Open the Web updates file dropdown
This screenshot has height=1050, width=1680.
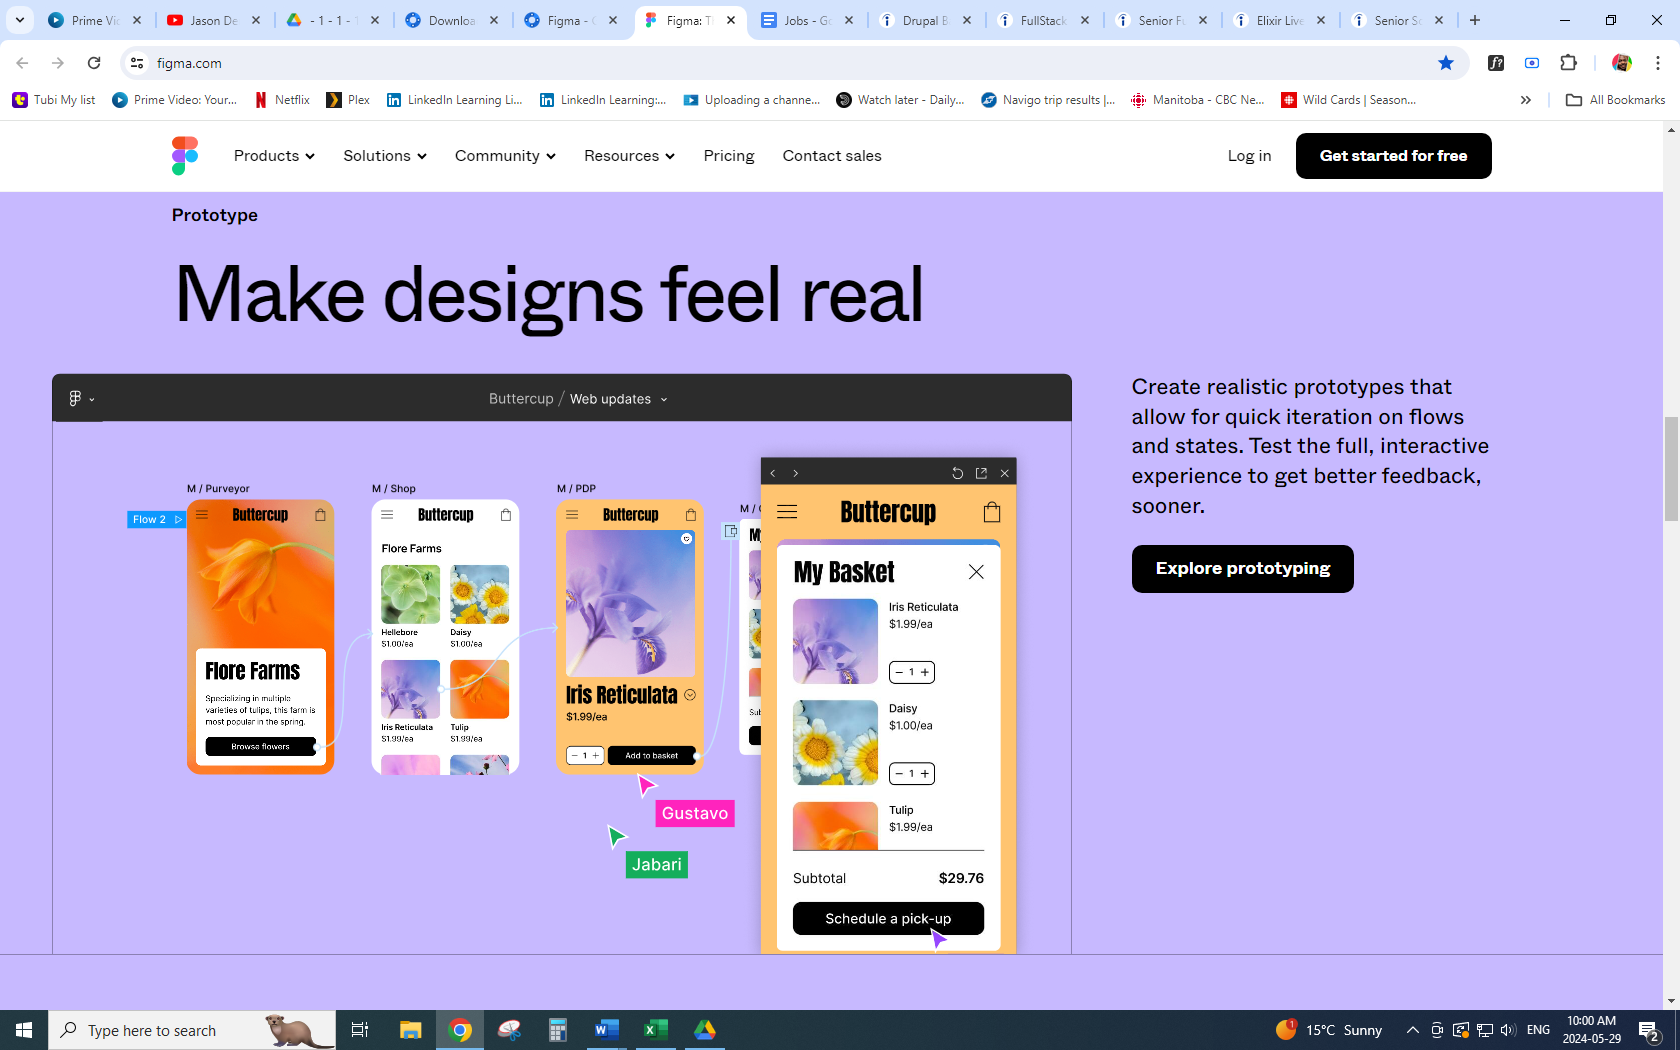tap(618, 399)
